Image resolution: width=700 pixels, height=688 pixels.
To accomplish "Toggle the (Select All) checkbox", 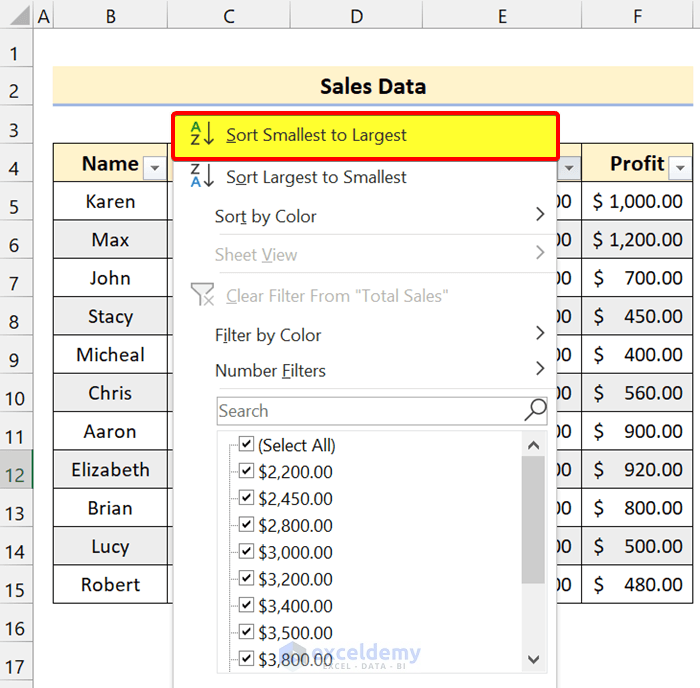I will click(247, 445).
